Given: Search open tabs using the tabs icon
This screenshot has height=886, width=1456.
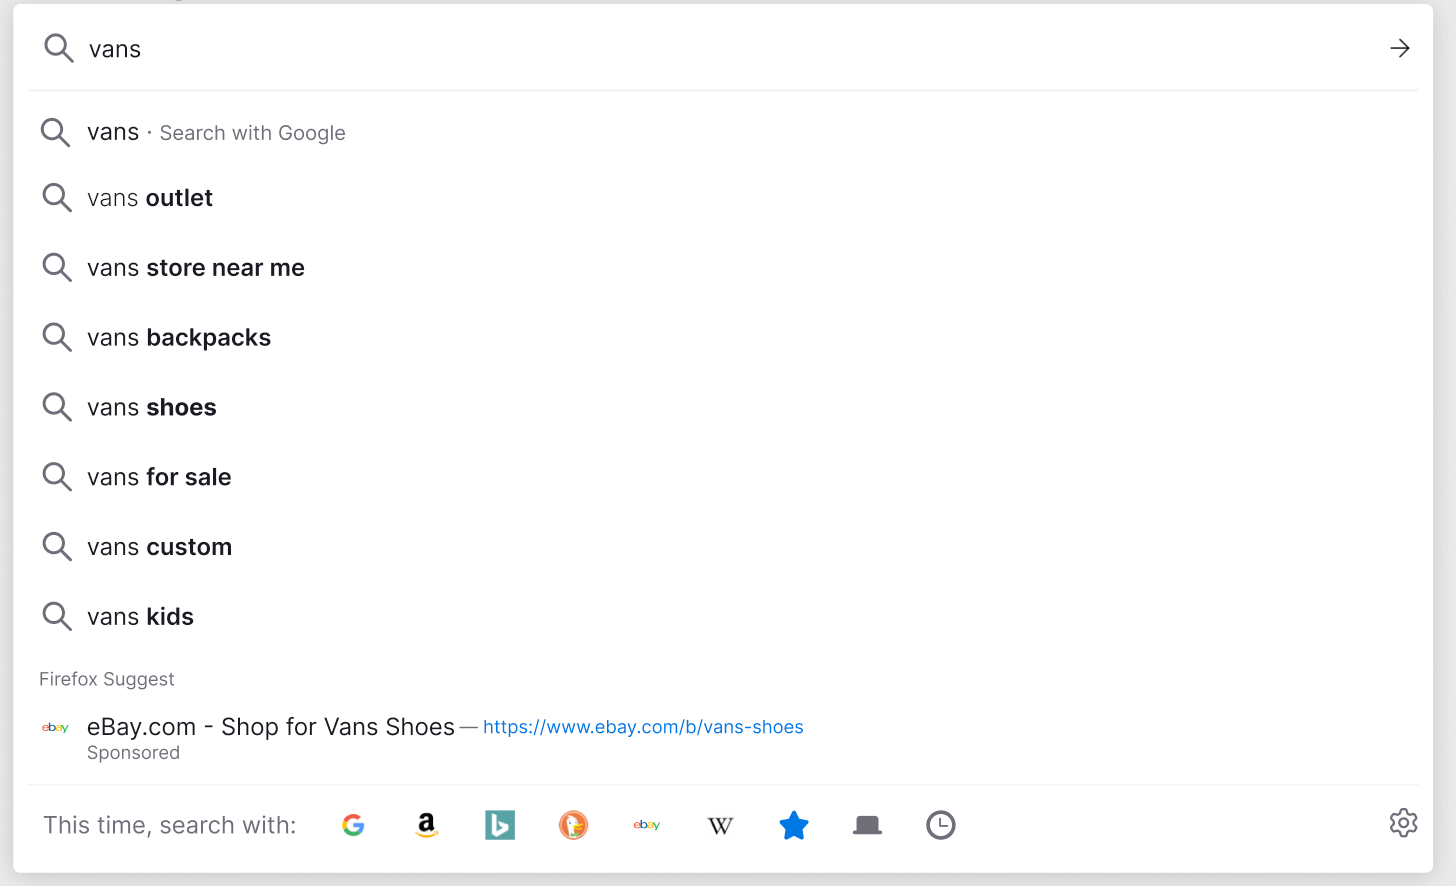Looking at the screenshot, I should pos(867,825).
